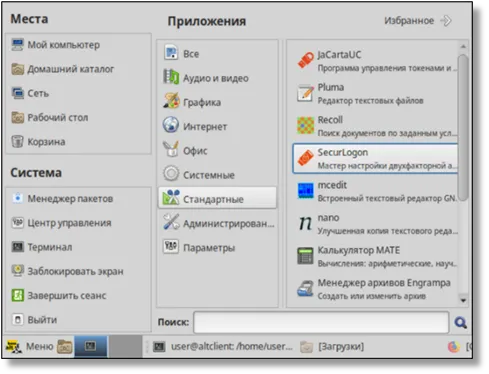The height and width of the screenshot is (374, 489).
Task: Select the Все applications category
Action: click(x=217, y=54)
